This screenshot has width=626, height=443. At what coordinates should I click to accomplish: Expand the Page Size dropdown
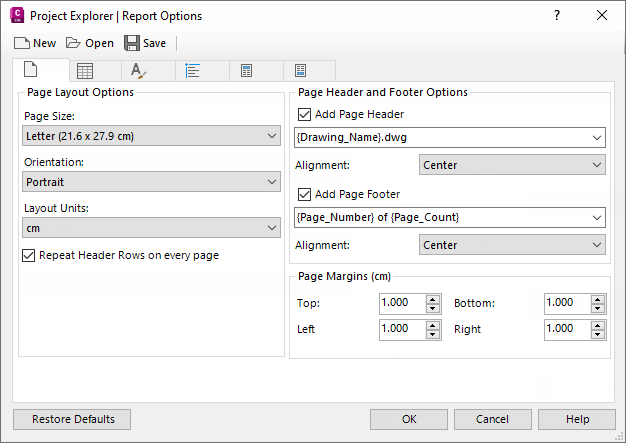click(273, 136)
